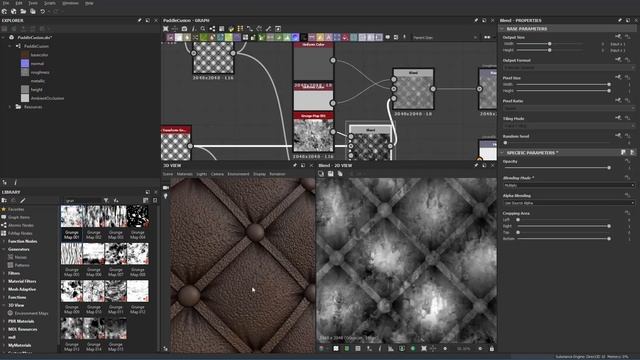This screenshot has width=640, height=360.
Task: Click the lock icon in 2D View bottom bar
Action: click(x=492, y=349)
